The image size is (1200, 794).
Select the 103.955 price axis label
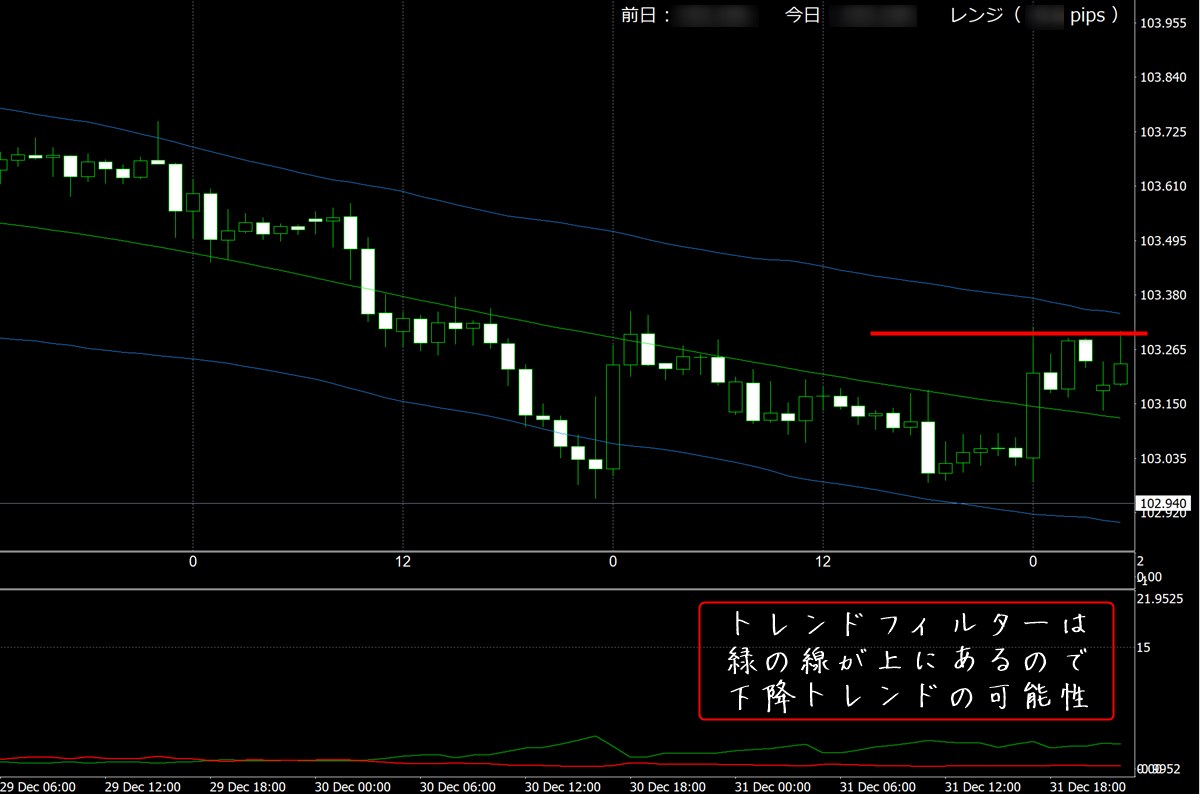(1162, 23)
